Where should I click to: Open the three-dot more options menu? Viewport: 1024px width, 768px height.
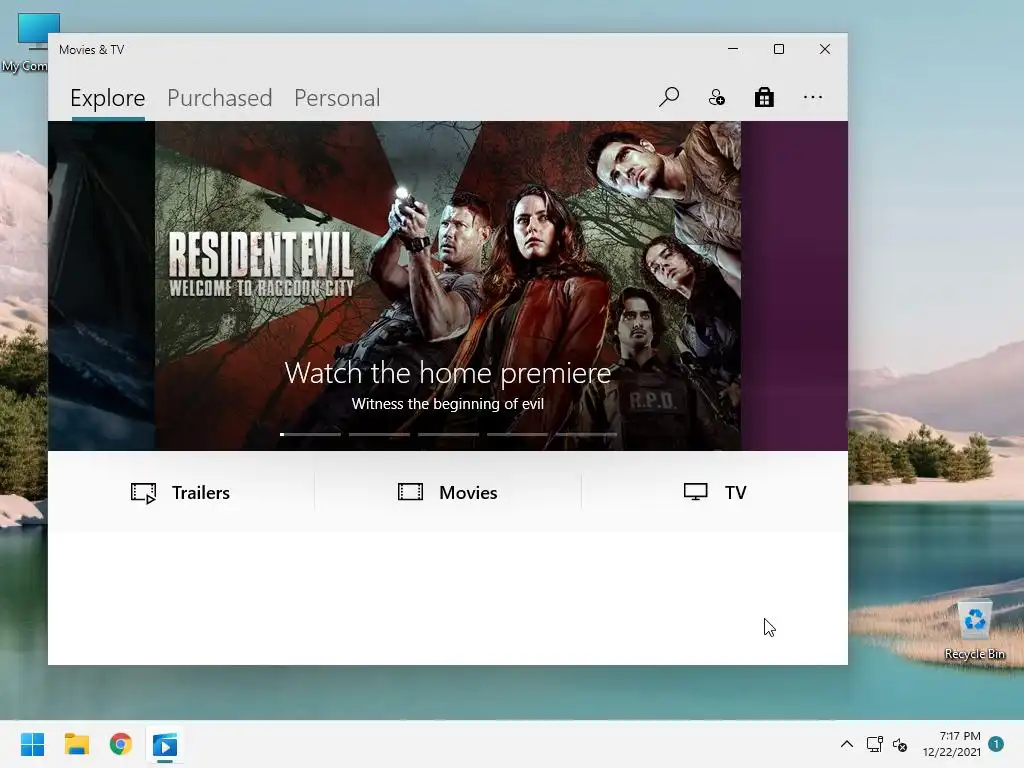[x=812, y=97]
